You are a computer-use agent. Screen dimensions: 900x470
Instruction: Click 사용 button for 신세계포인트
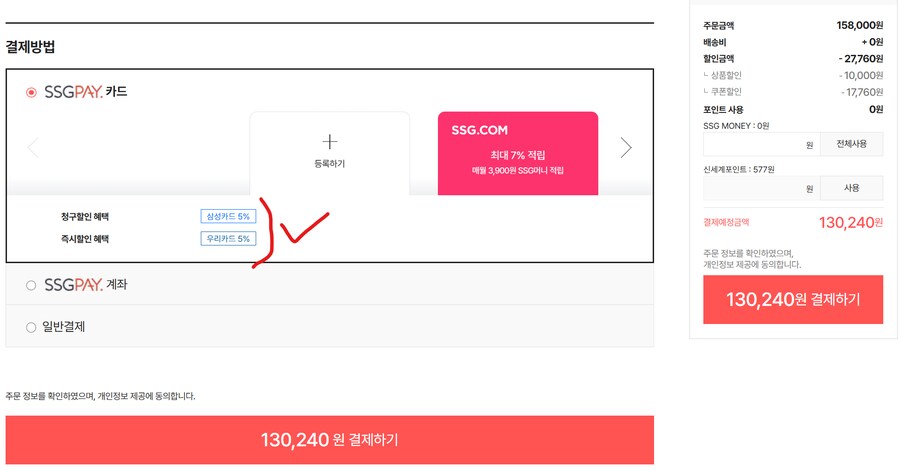851,188
